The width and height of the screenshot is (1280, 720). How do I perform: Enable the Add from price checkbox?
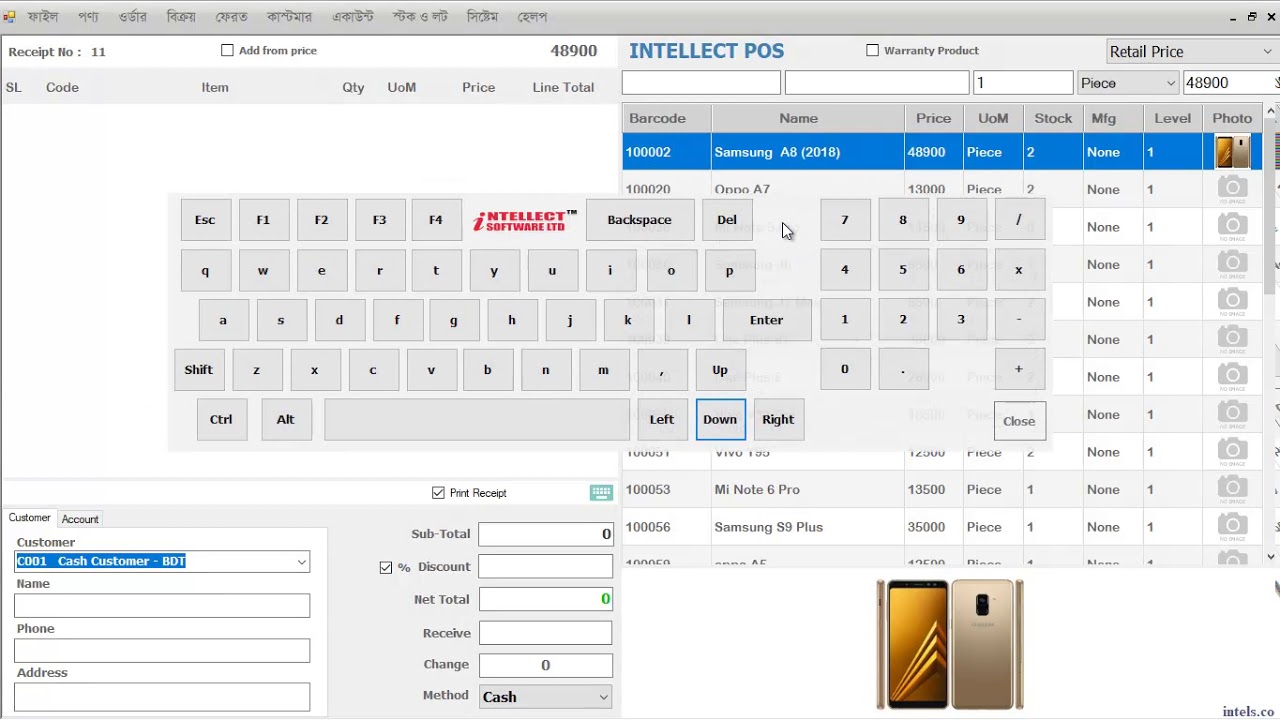(x=227, y=50)
